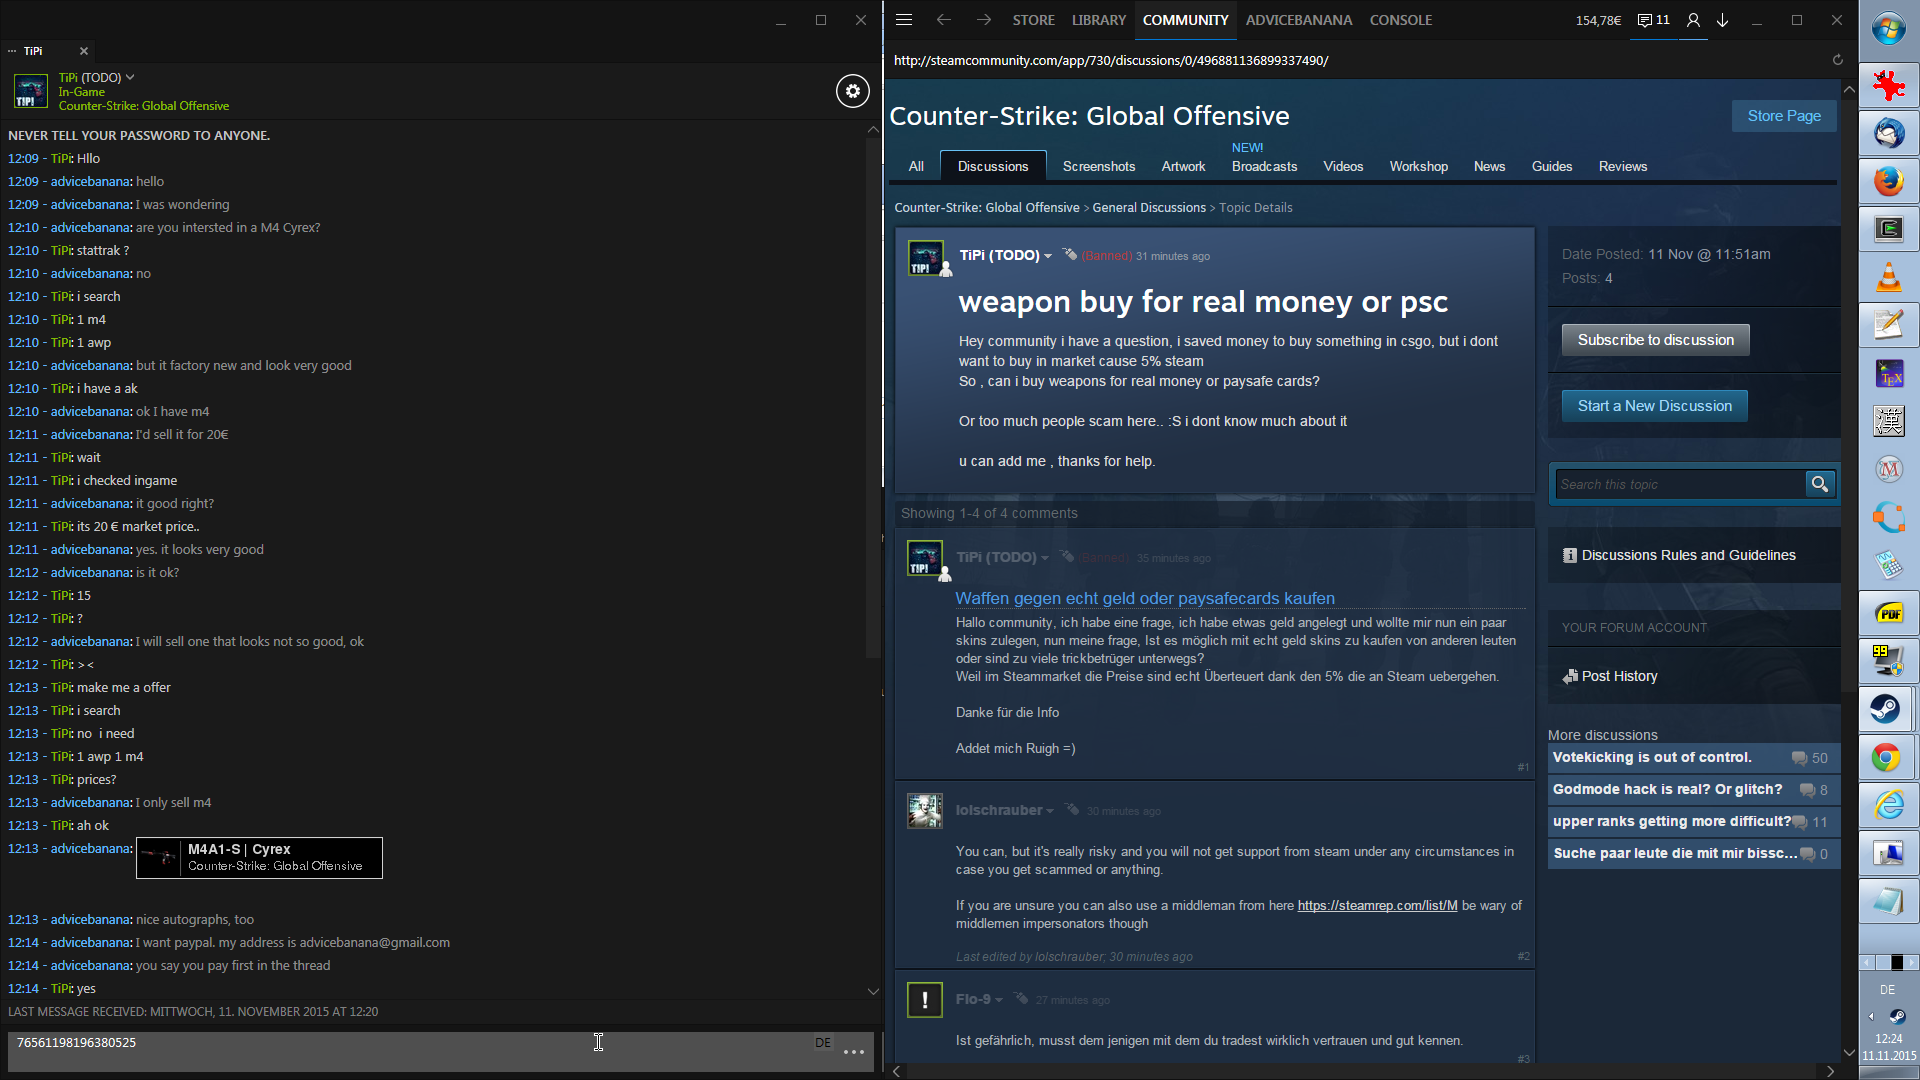
Task: Open the notifications icon showing 11
Action: click(x=1653, y=20)
